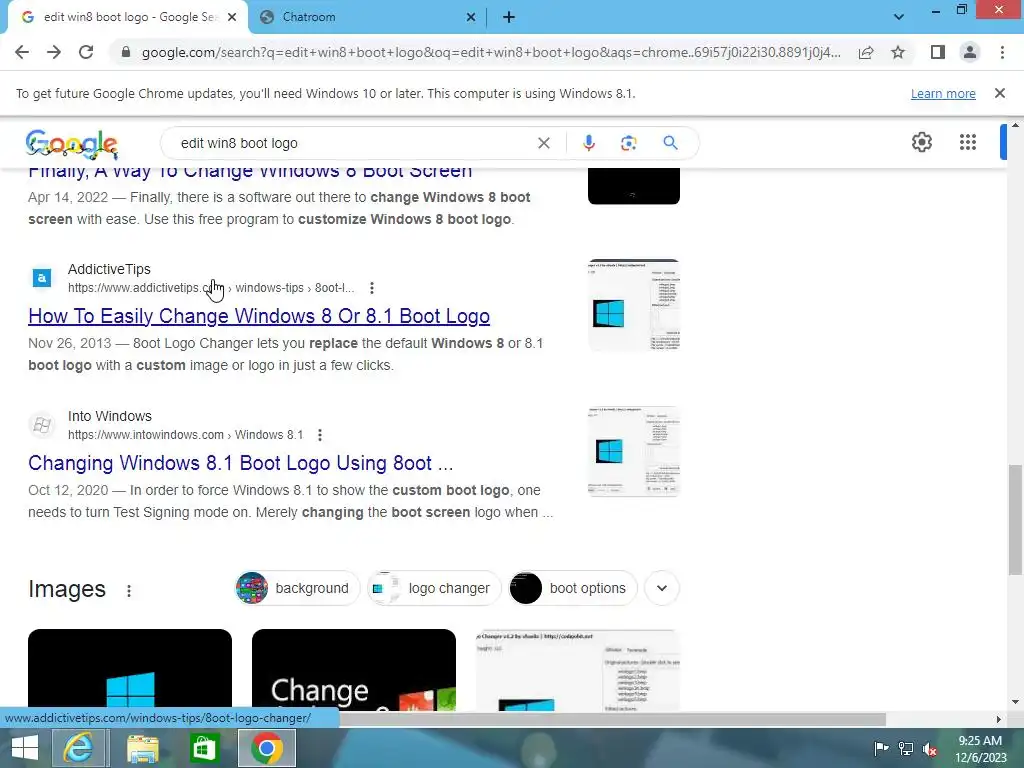Open taskbar clock showing 9:25 AM

pyautogui.click(x=980, y=749)
